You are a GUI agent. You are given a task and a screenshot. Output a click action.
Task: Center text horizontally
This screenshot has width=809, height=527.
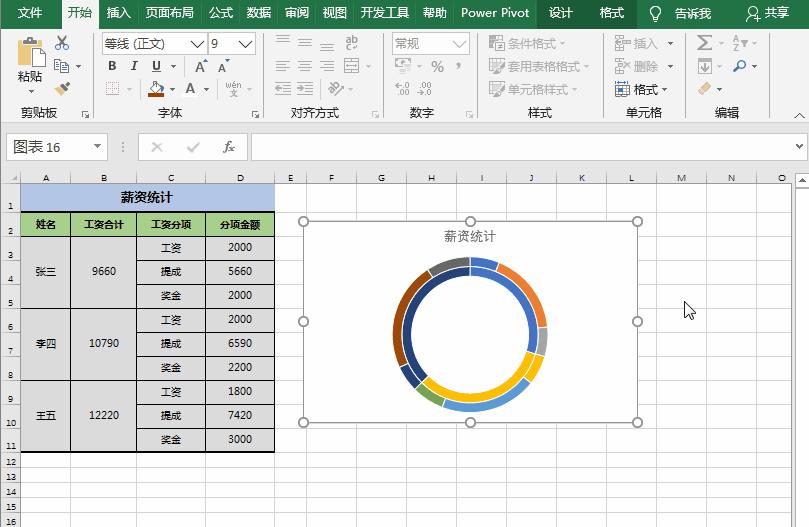point(305,66)
